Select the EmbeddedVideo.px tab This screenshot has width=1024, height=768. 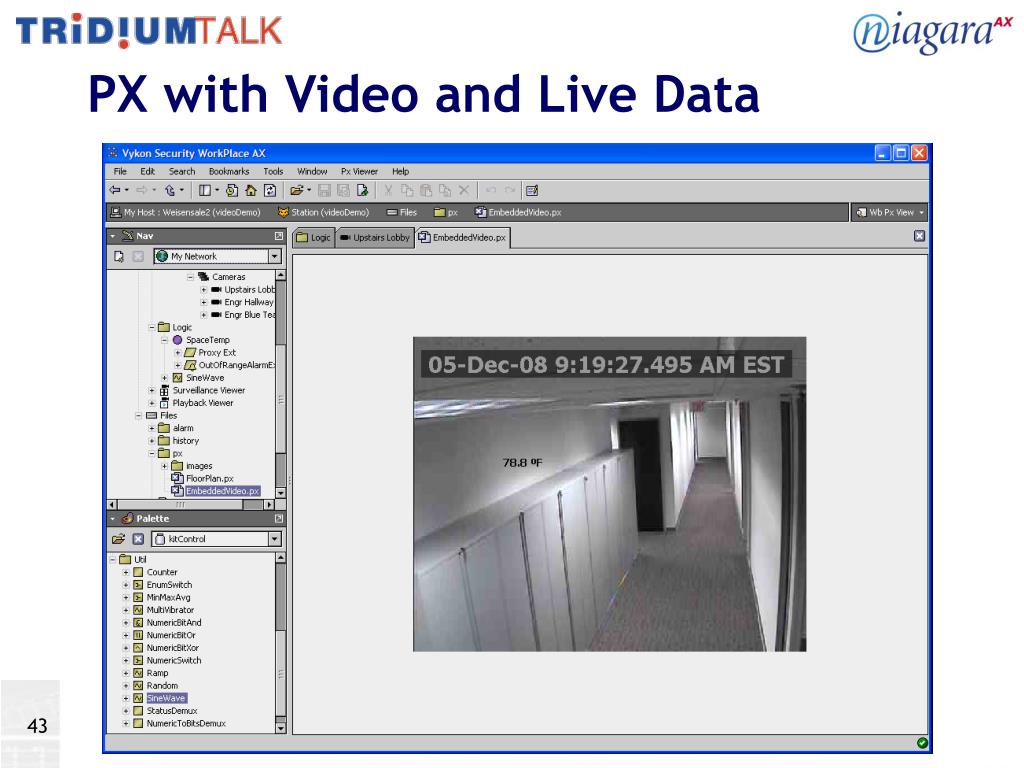[462, 238]
